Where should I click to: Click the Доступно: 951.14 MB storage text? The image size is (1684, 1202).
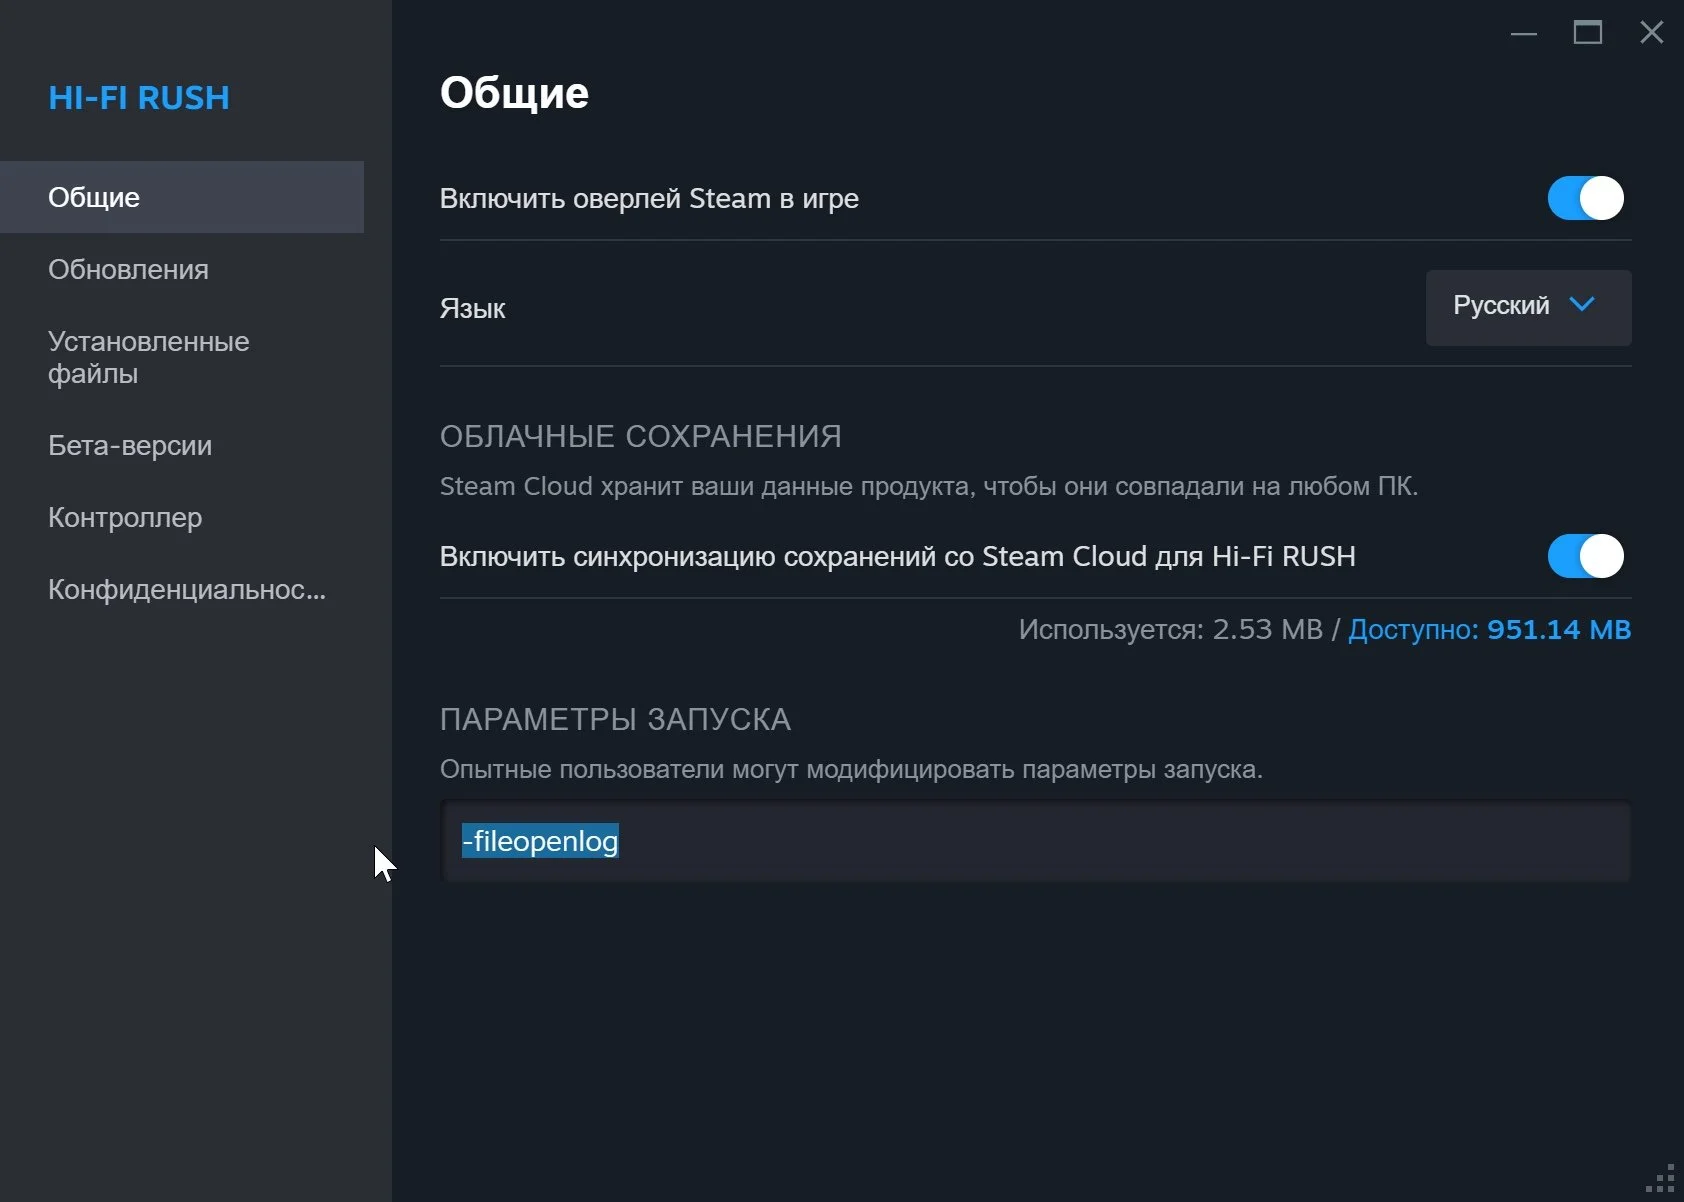click(x=1489, y=629)
